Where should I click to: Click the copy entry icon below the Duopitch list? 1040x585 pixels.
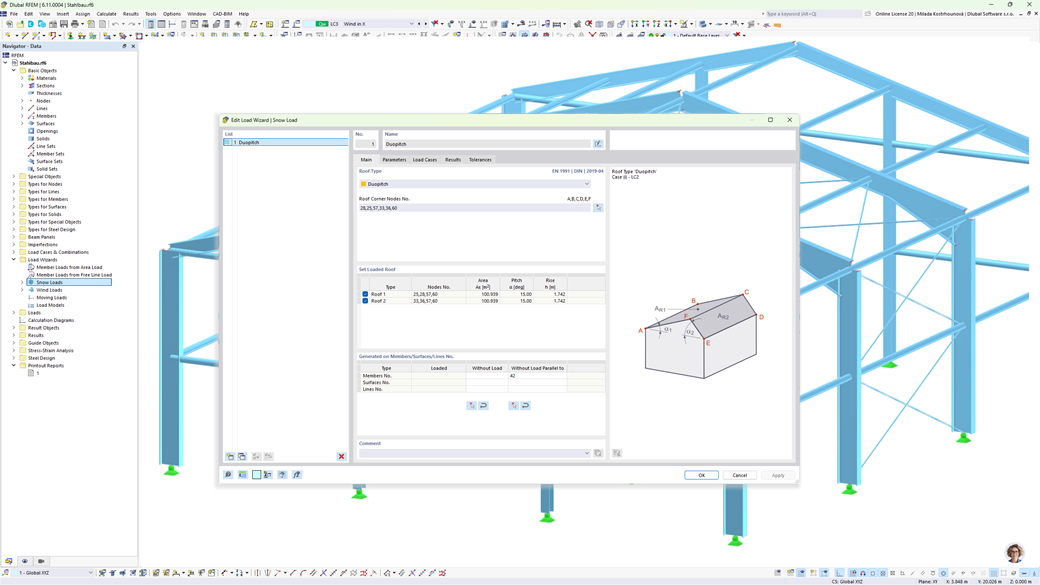tap(242, 456)
